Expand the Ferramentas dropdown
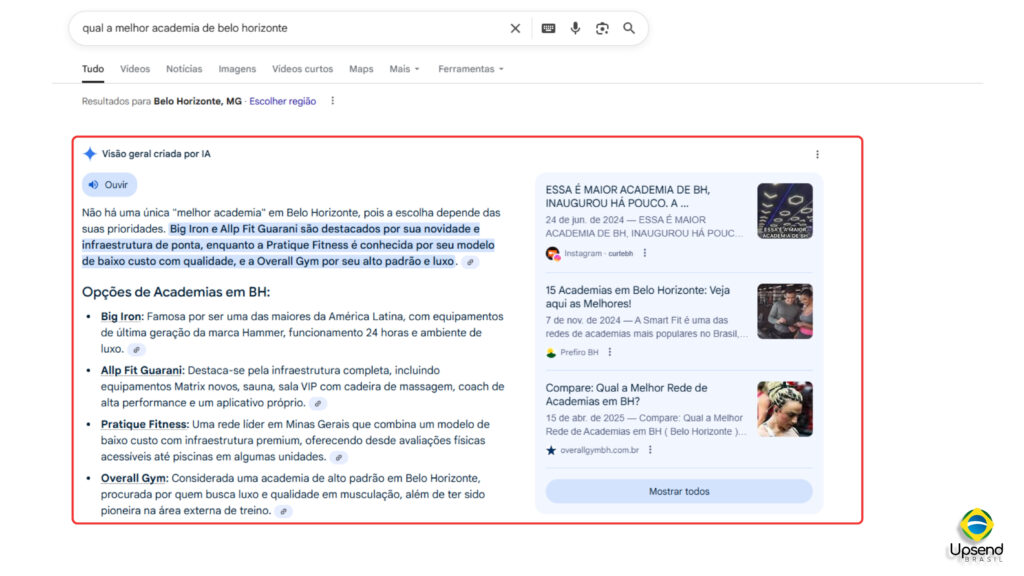The height and width of the screenshot is (576, 1024). [x=471, y=69]
